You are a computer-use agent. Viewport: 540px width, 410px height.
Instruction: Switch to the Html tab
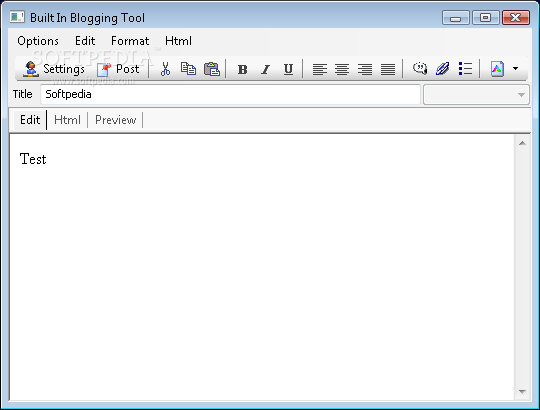coord(67,120)
